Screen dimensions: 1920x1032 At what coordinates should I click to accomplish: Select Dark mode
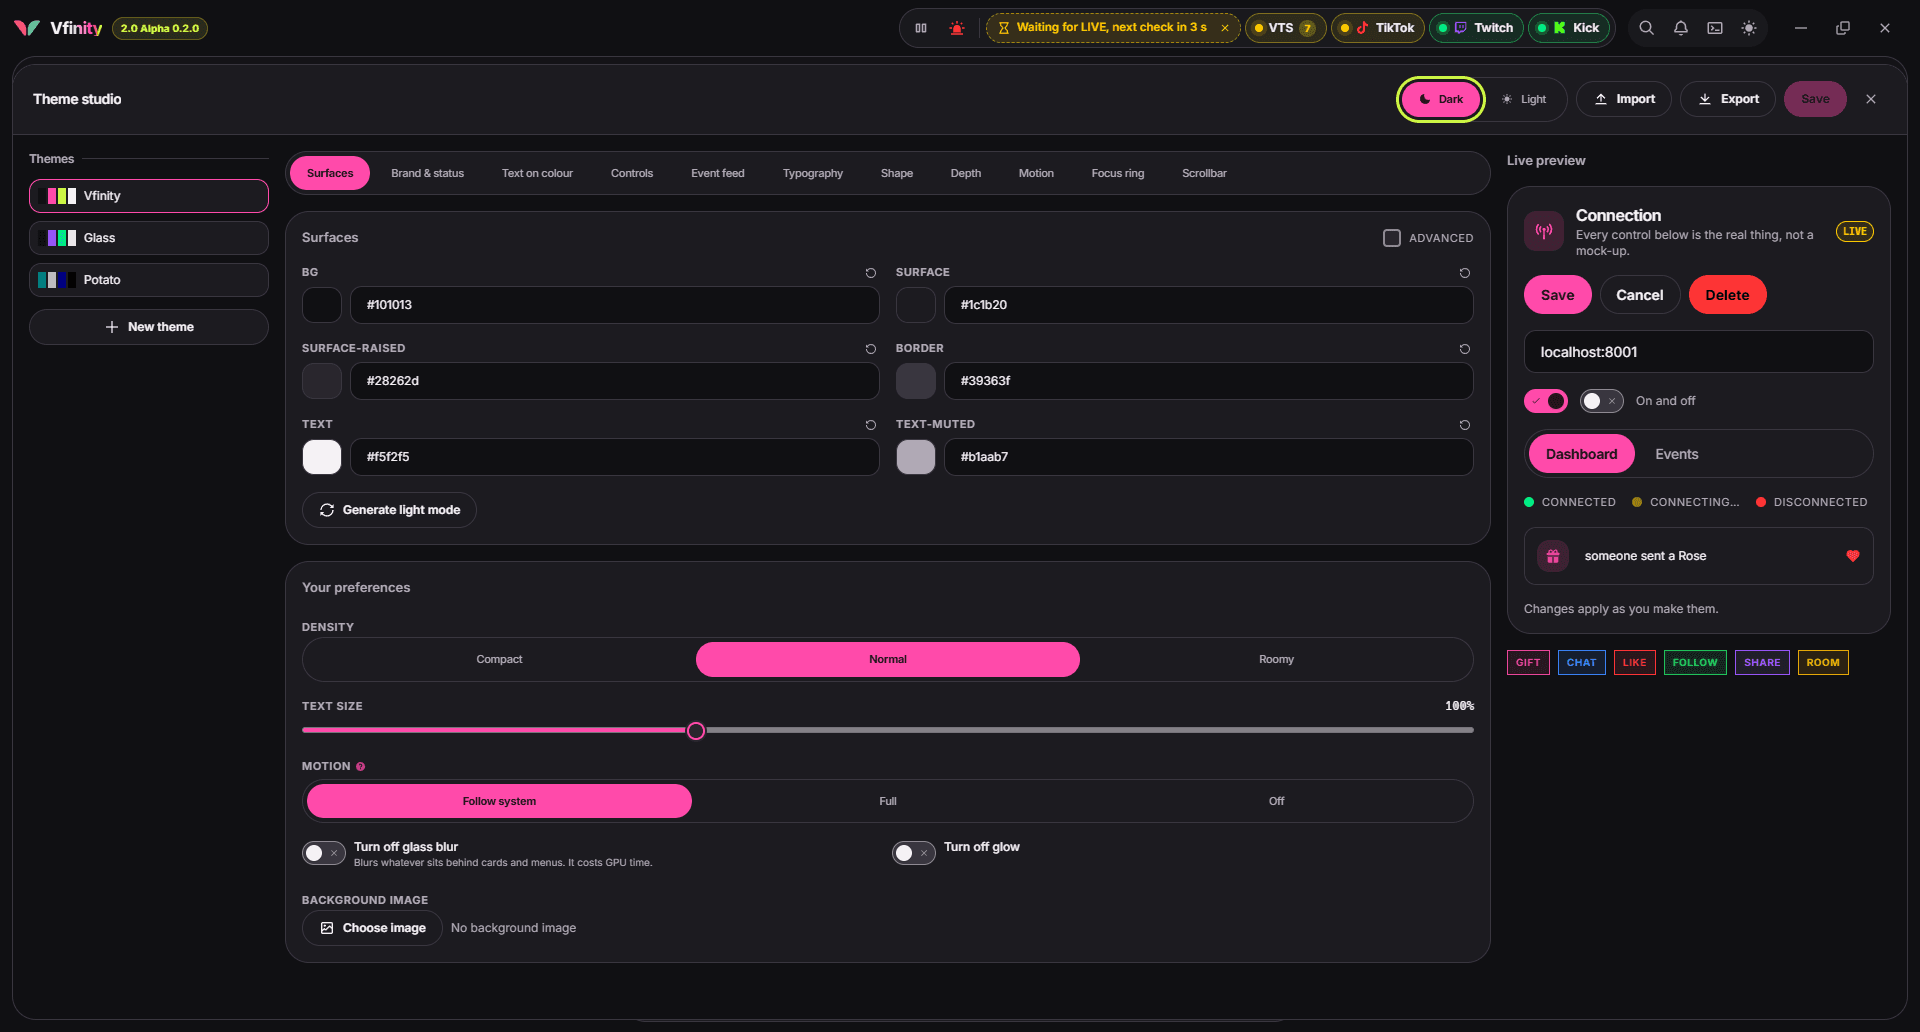(1441, 100)
